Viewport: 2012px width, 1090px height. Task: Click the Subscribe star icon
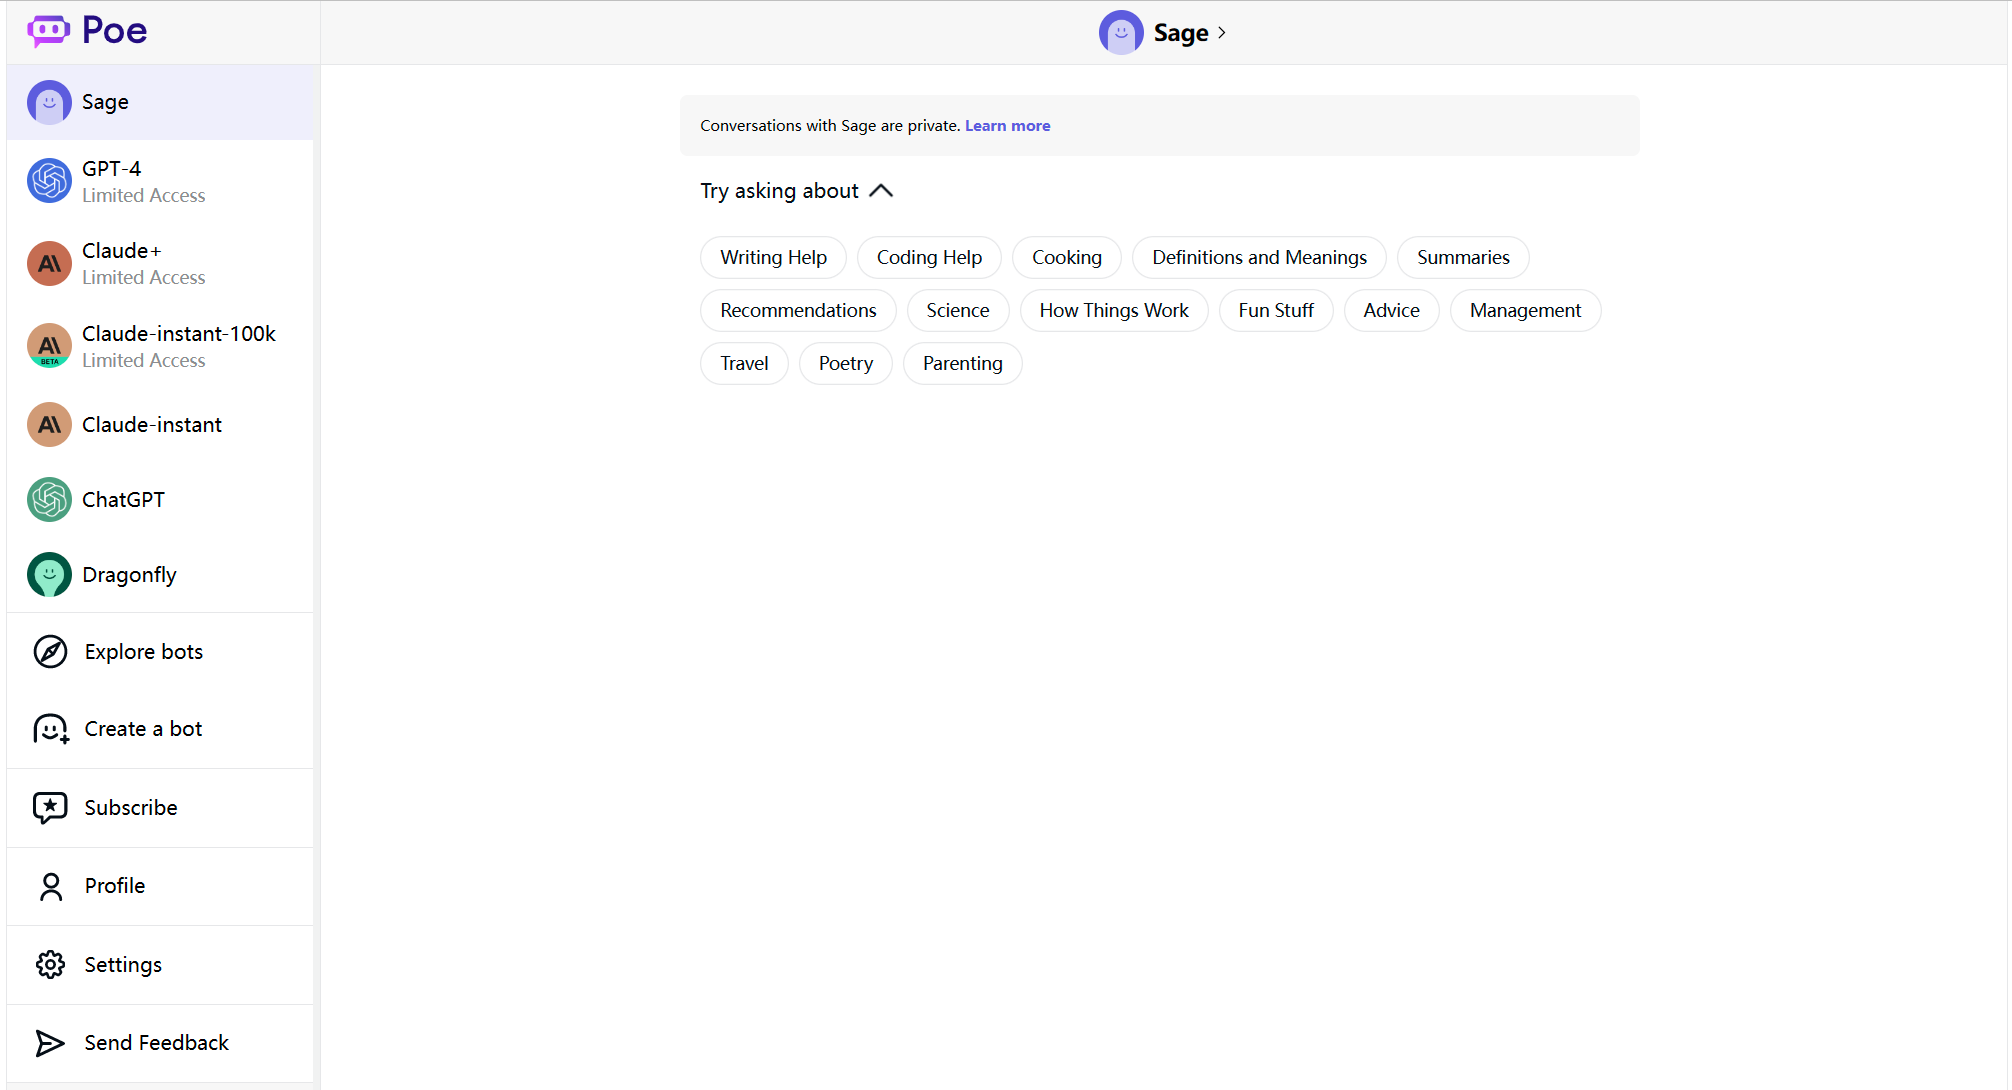click(x=50, y=808)
